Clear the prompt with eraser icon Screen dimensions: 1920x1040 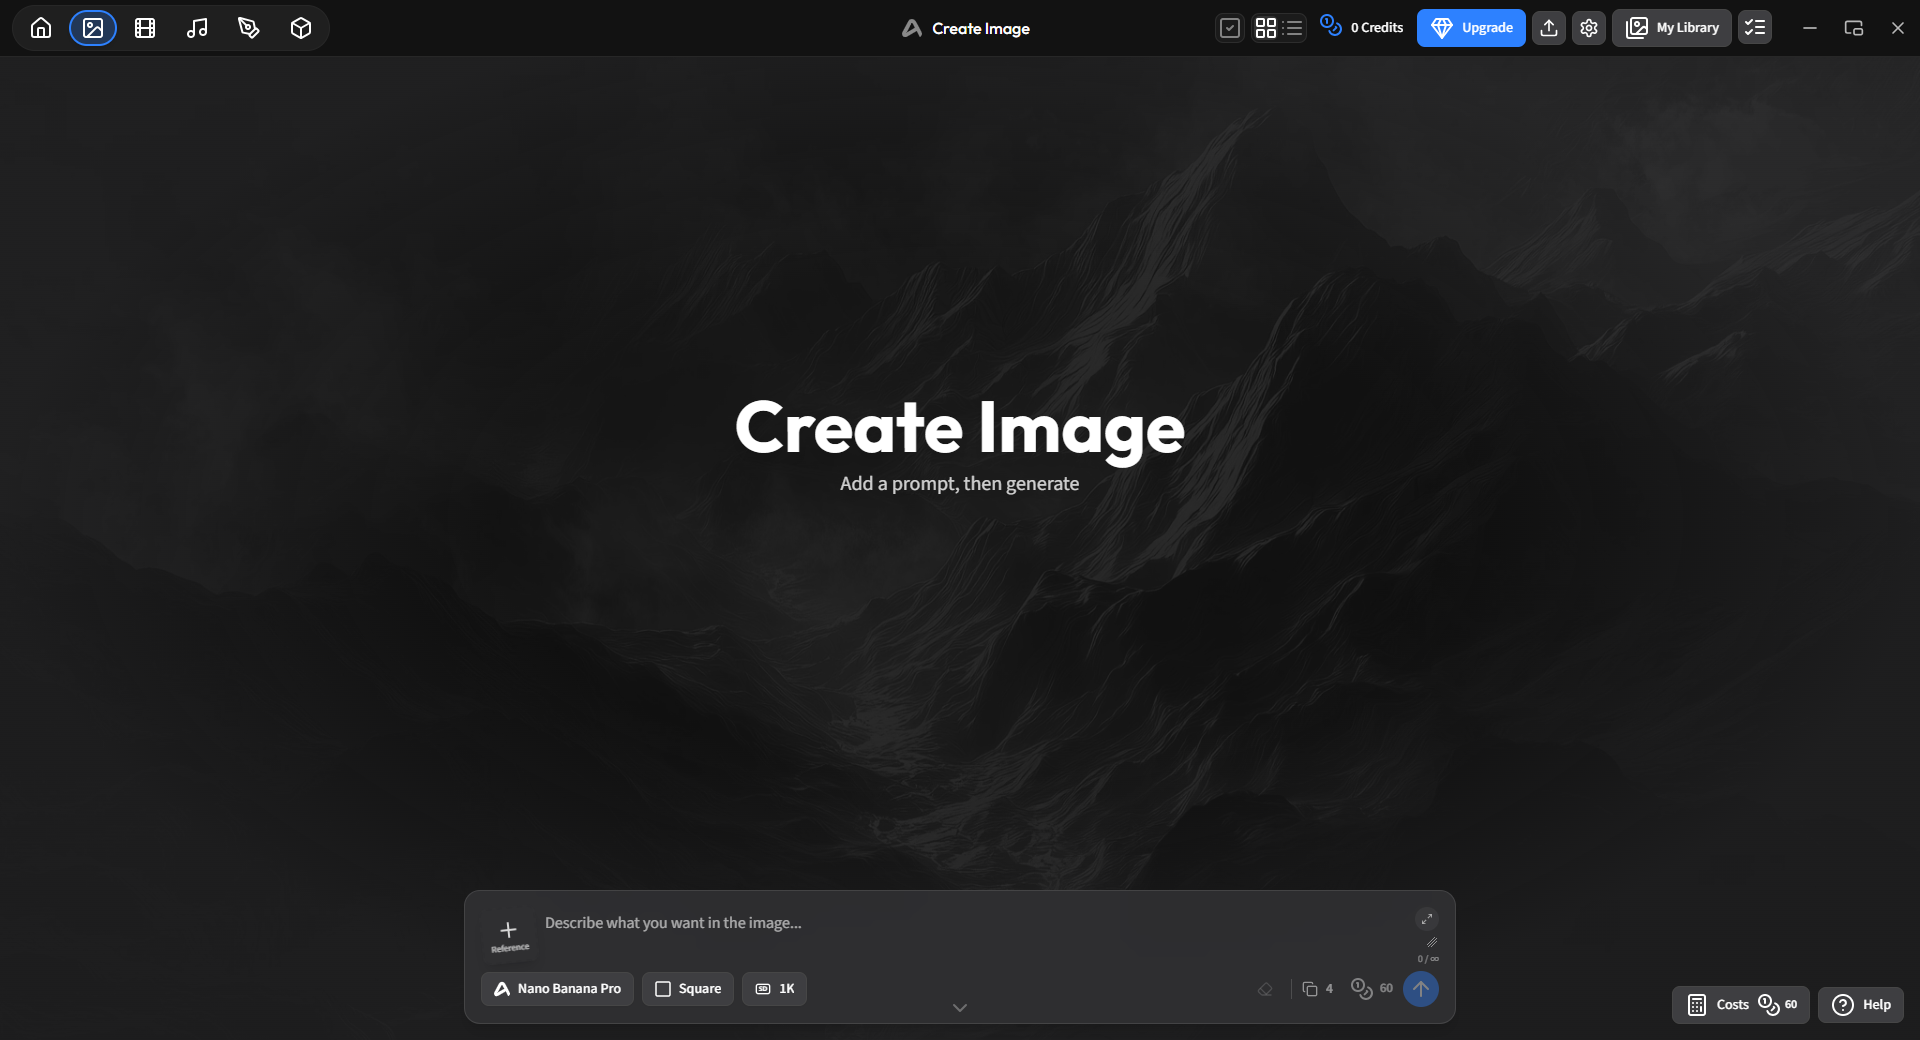click(1265, 989)
